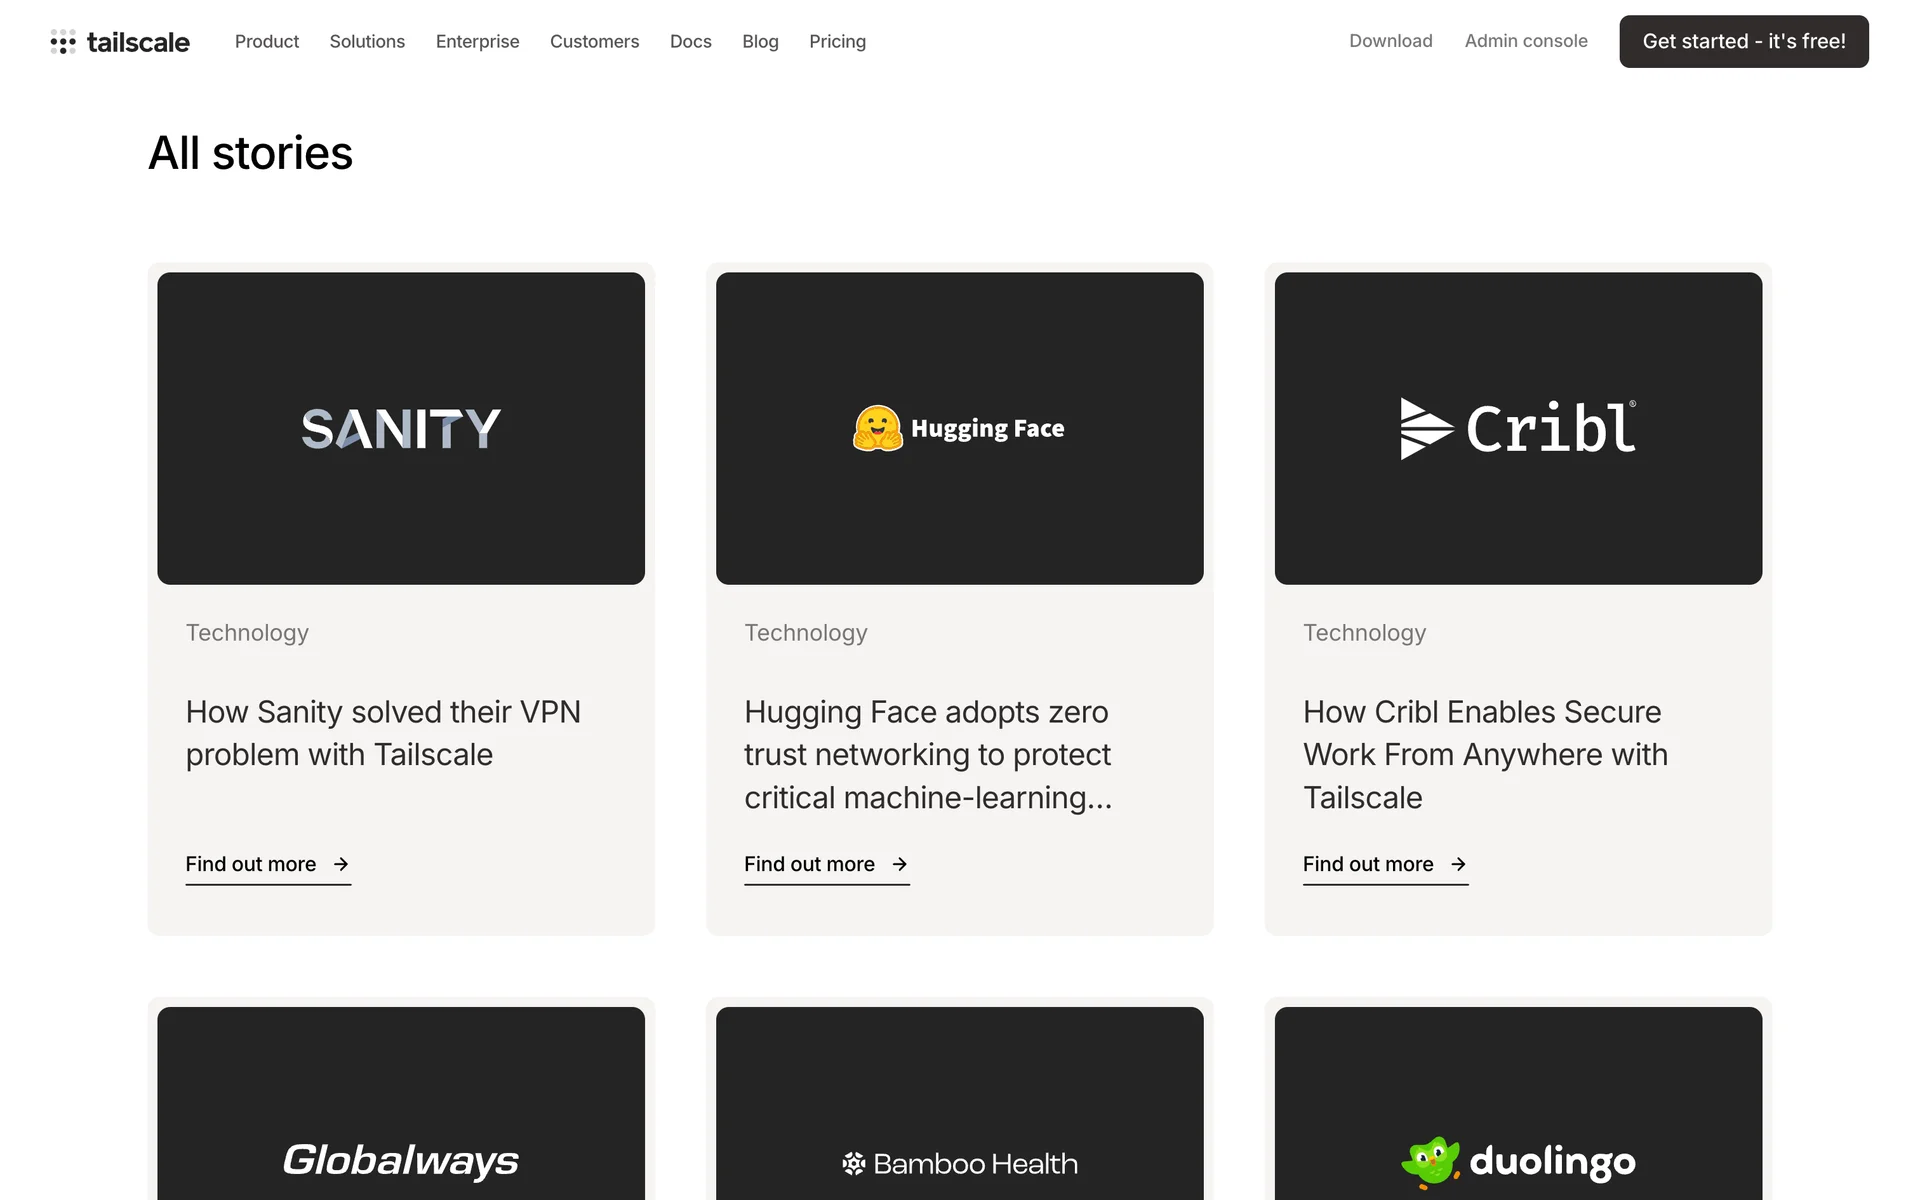1920x1200 pixels.
Task: Click the arrow icon on Cribl card
Action: (1458, 864)
